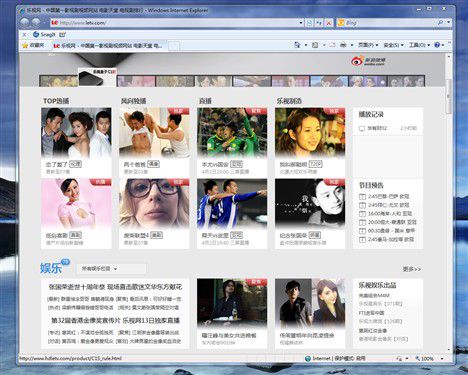
Task: Open headline 张国荣逝世十周年祭 link
Action: (115, 287)
